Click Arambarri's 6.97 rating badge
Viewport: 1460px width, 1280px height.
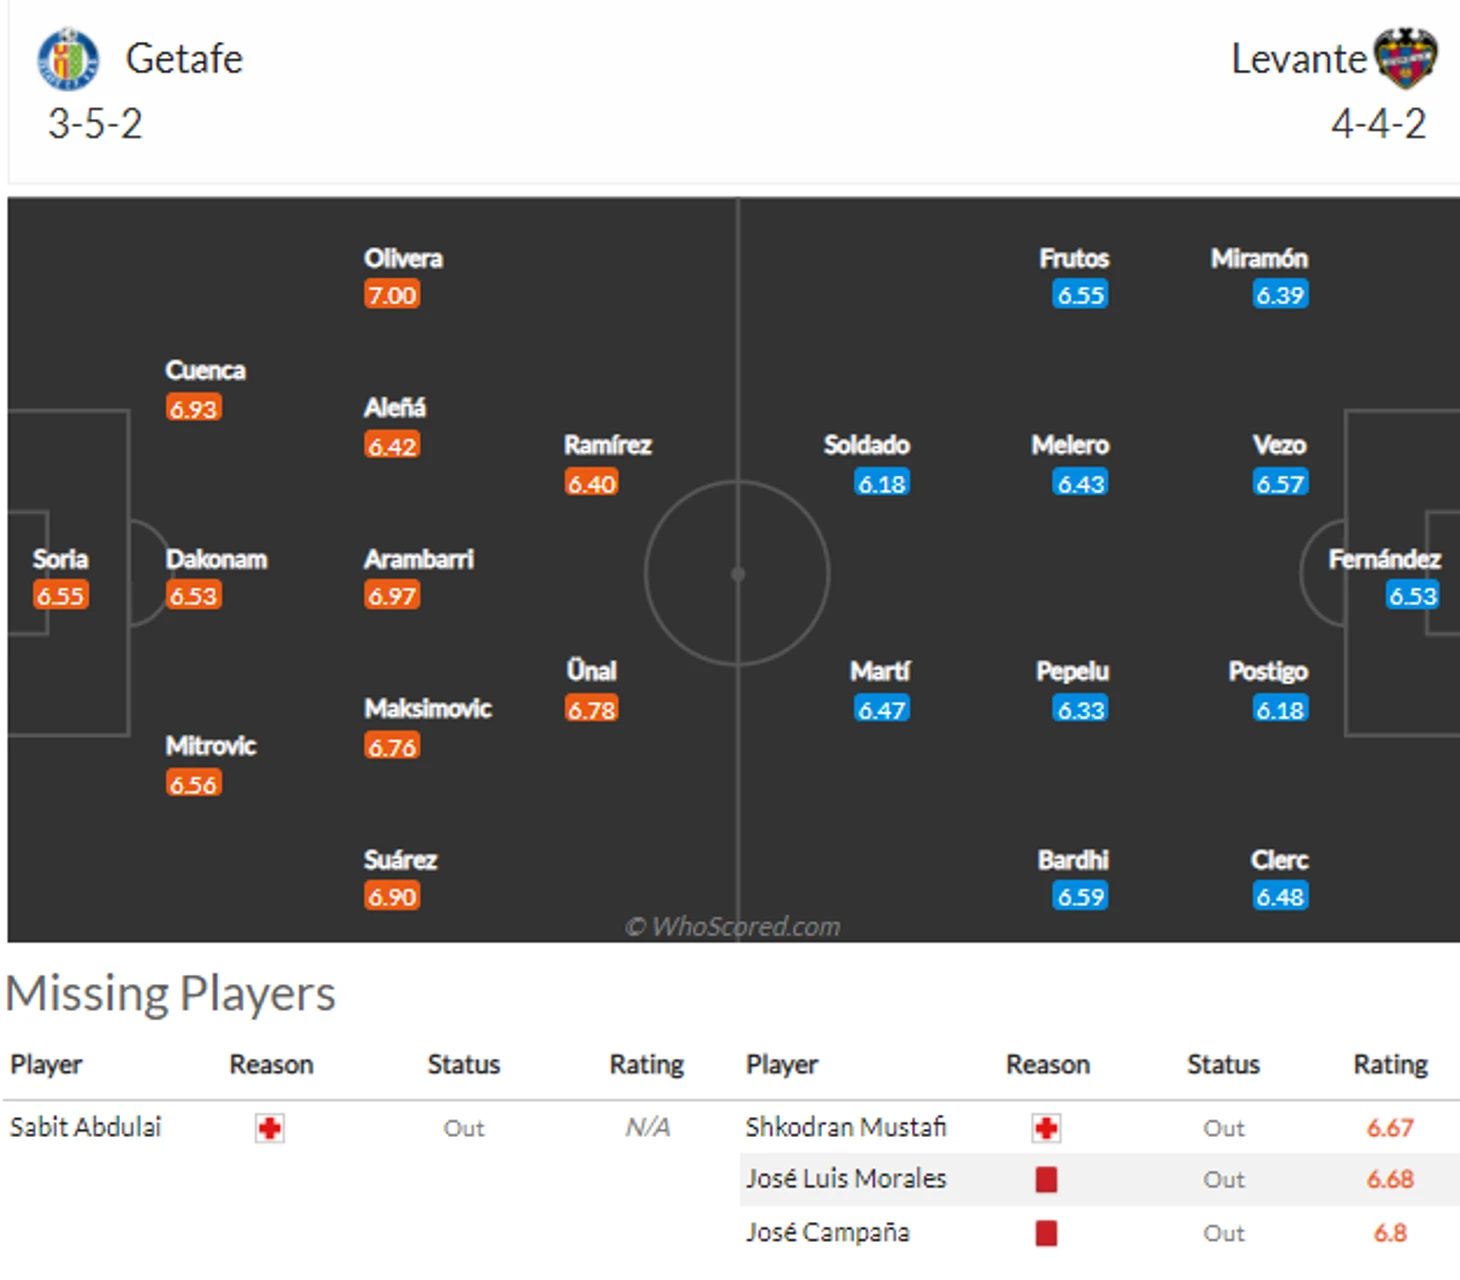point(391,596)
